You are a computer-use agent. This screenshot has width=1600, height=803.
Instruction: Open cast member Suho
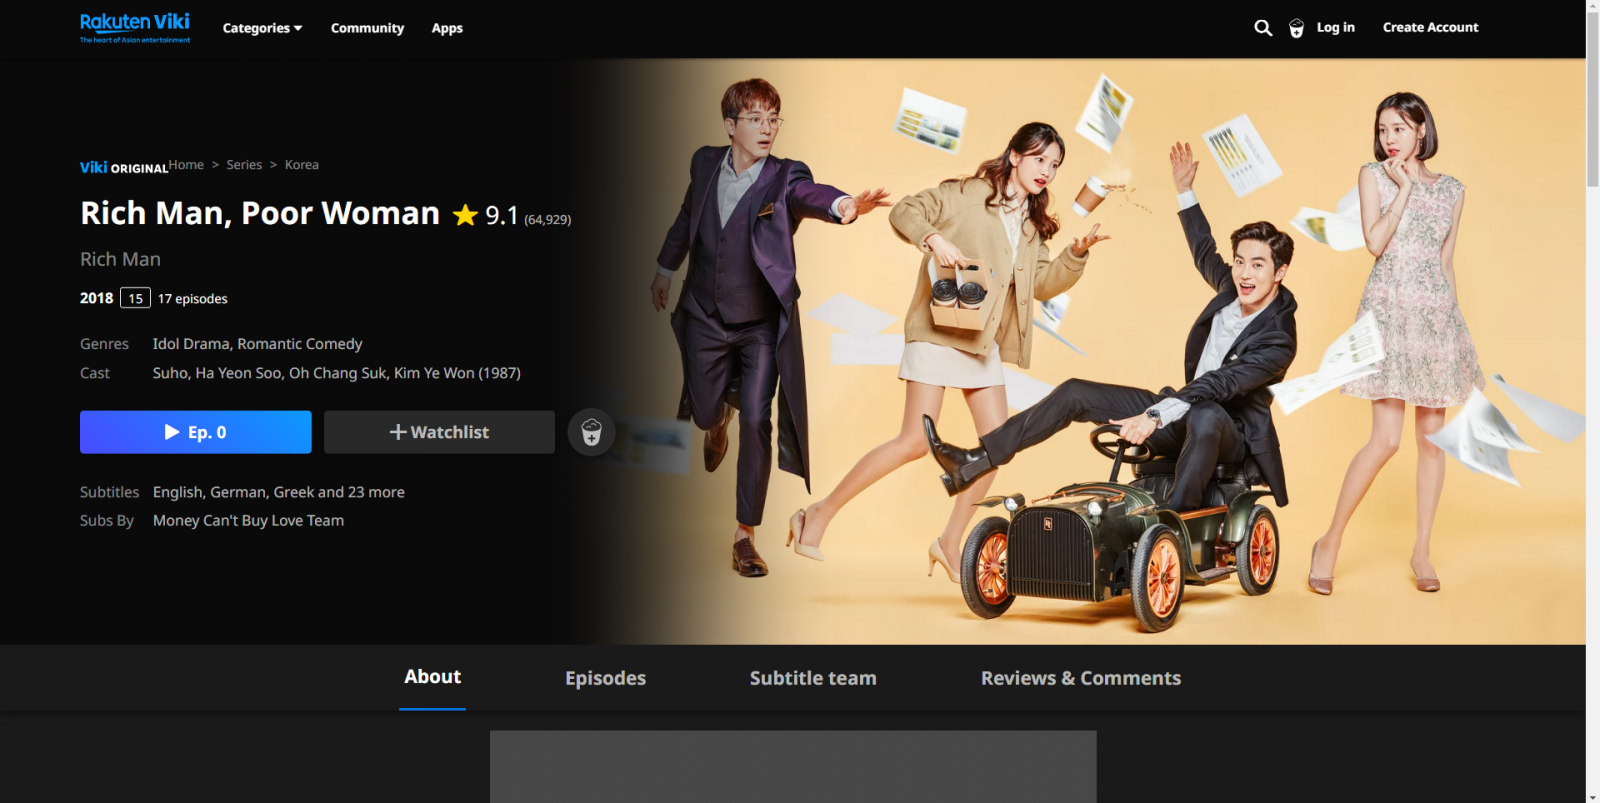170,373
